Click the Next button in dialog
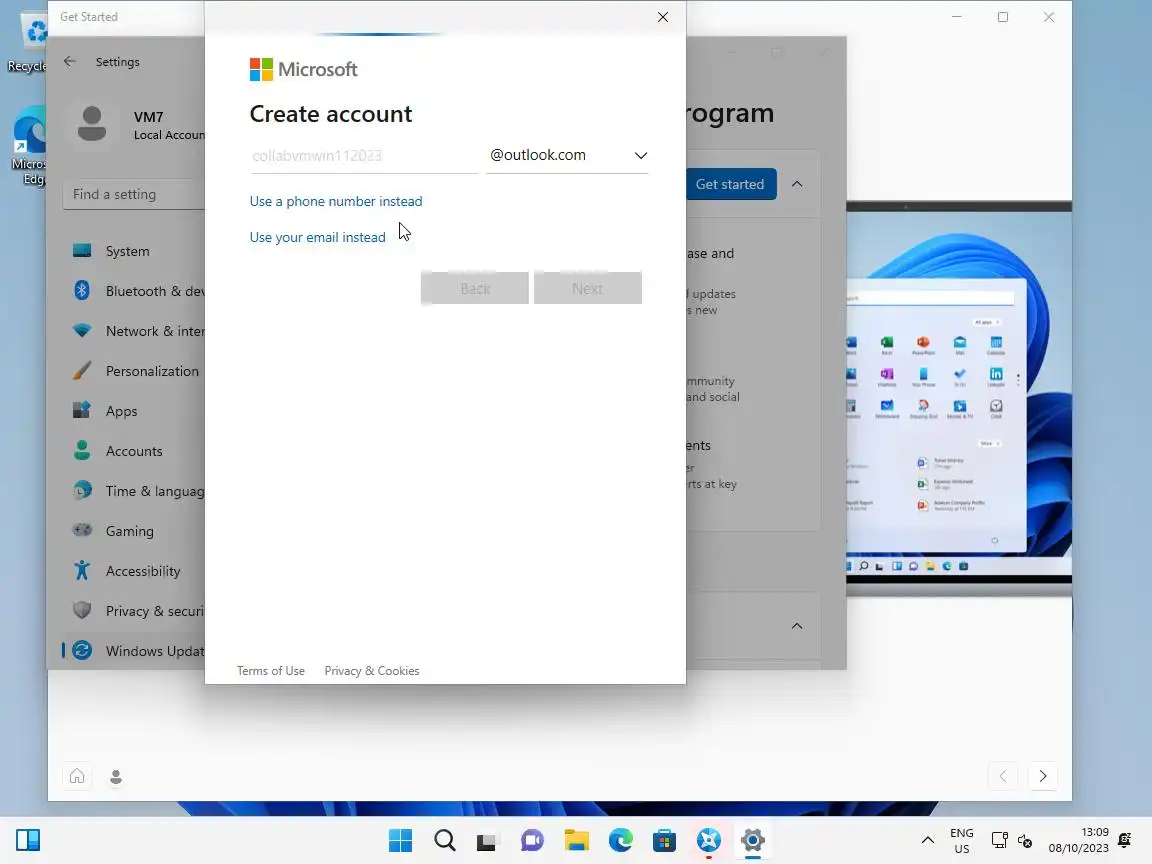This screenshot has height=864, width=1152. (x=588, y=288)
